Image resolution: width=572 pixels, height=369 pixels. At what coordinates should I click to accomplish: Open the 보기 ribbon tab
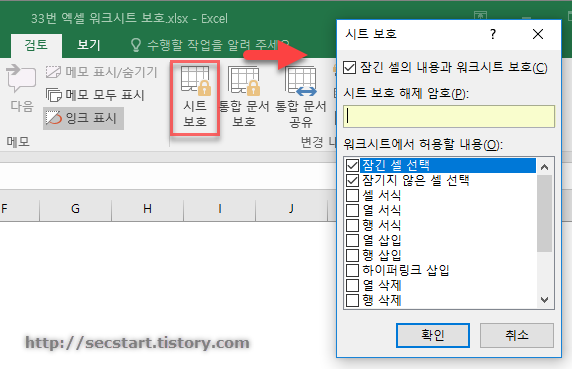88,45
